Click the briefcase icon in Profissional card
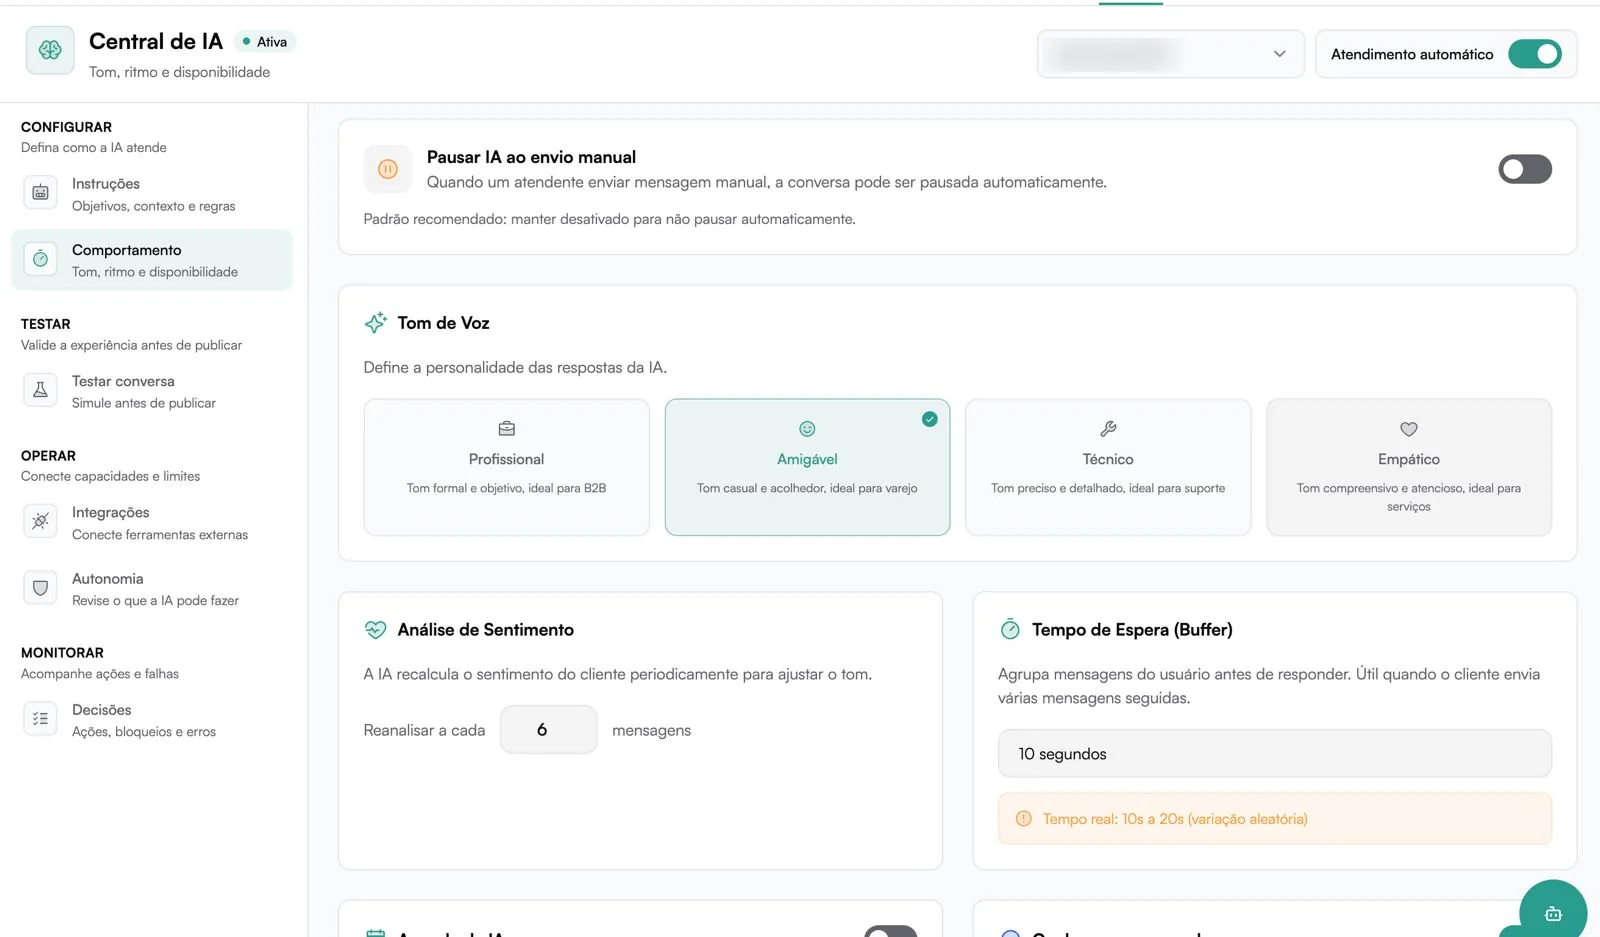Image resolution: width=1600 pixels, height=937 pixels. coord(507,429)
